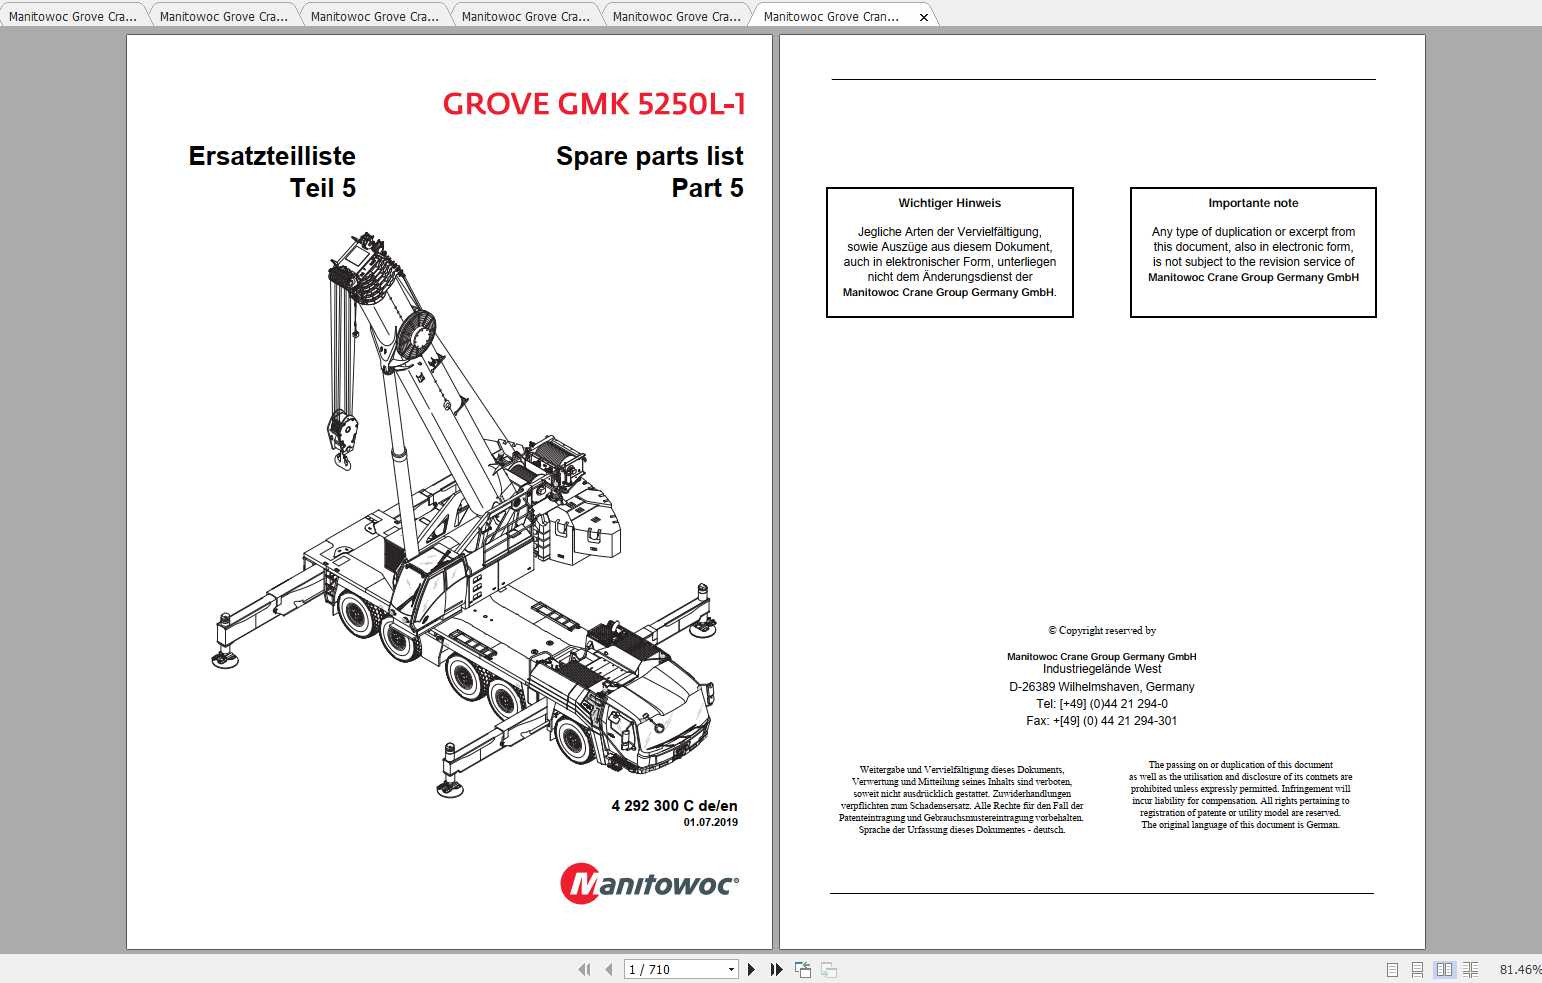
Task: Click the document number 4 292 300 C de/en
Action: click(674, 805)
